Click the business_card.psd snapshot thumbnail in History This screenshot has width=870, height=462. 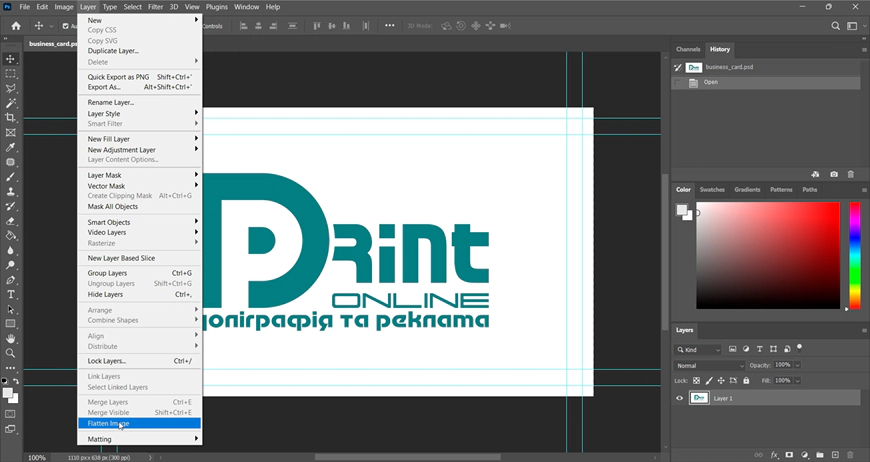pyautogui.click(x=694, y=67)
